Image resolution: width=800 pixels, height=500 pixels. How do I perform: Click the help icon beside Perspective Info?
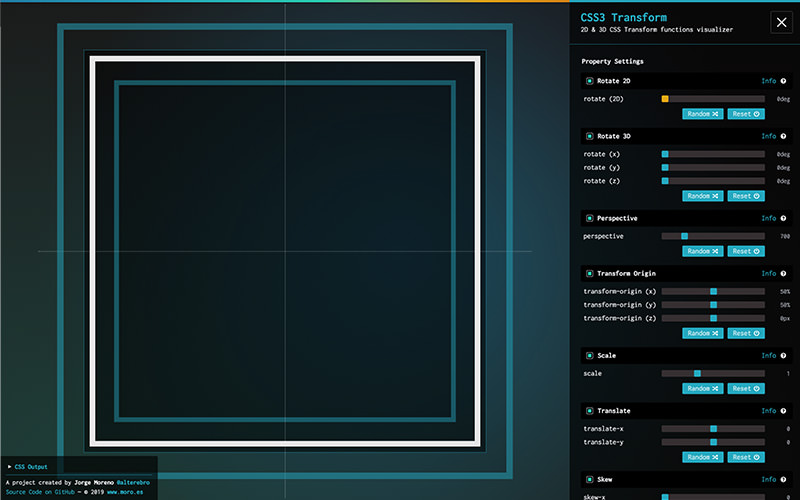[x=783, y=218]
